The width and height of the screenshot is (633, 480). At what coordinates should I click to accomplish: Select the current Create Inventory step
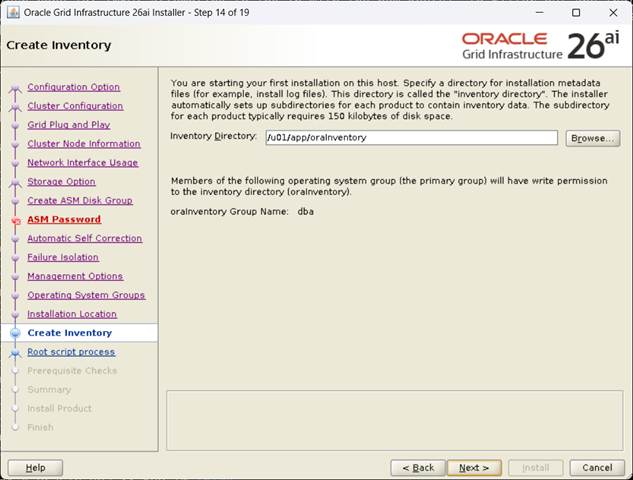[x=69, y=333]
